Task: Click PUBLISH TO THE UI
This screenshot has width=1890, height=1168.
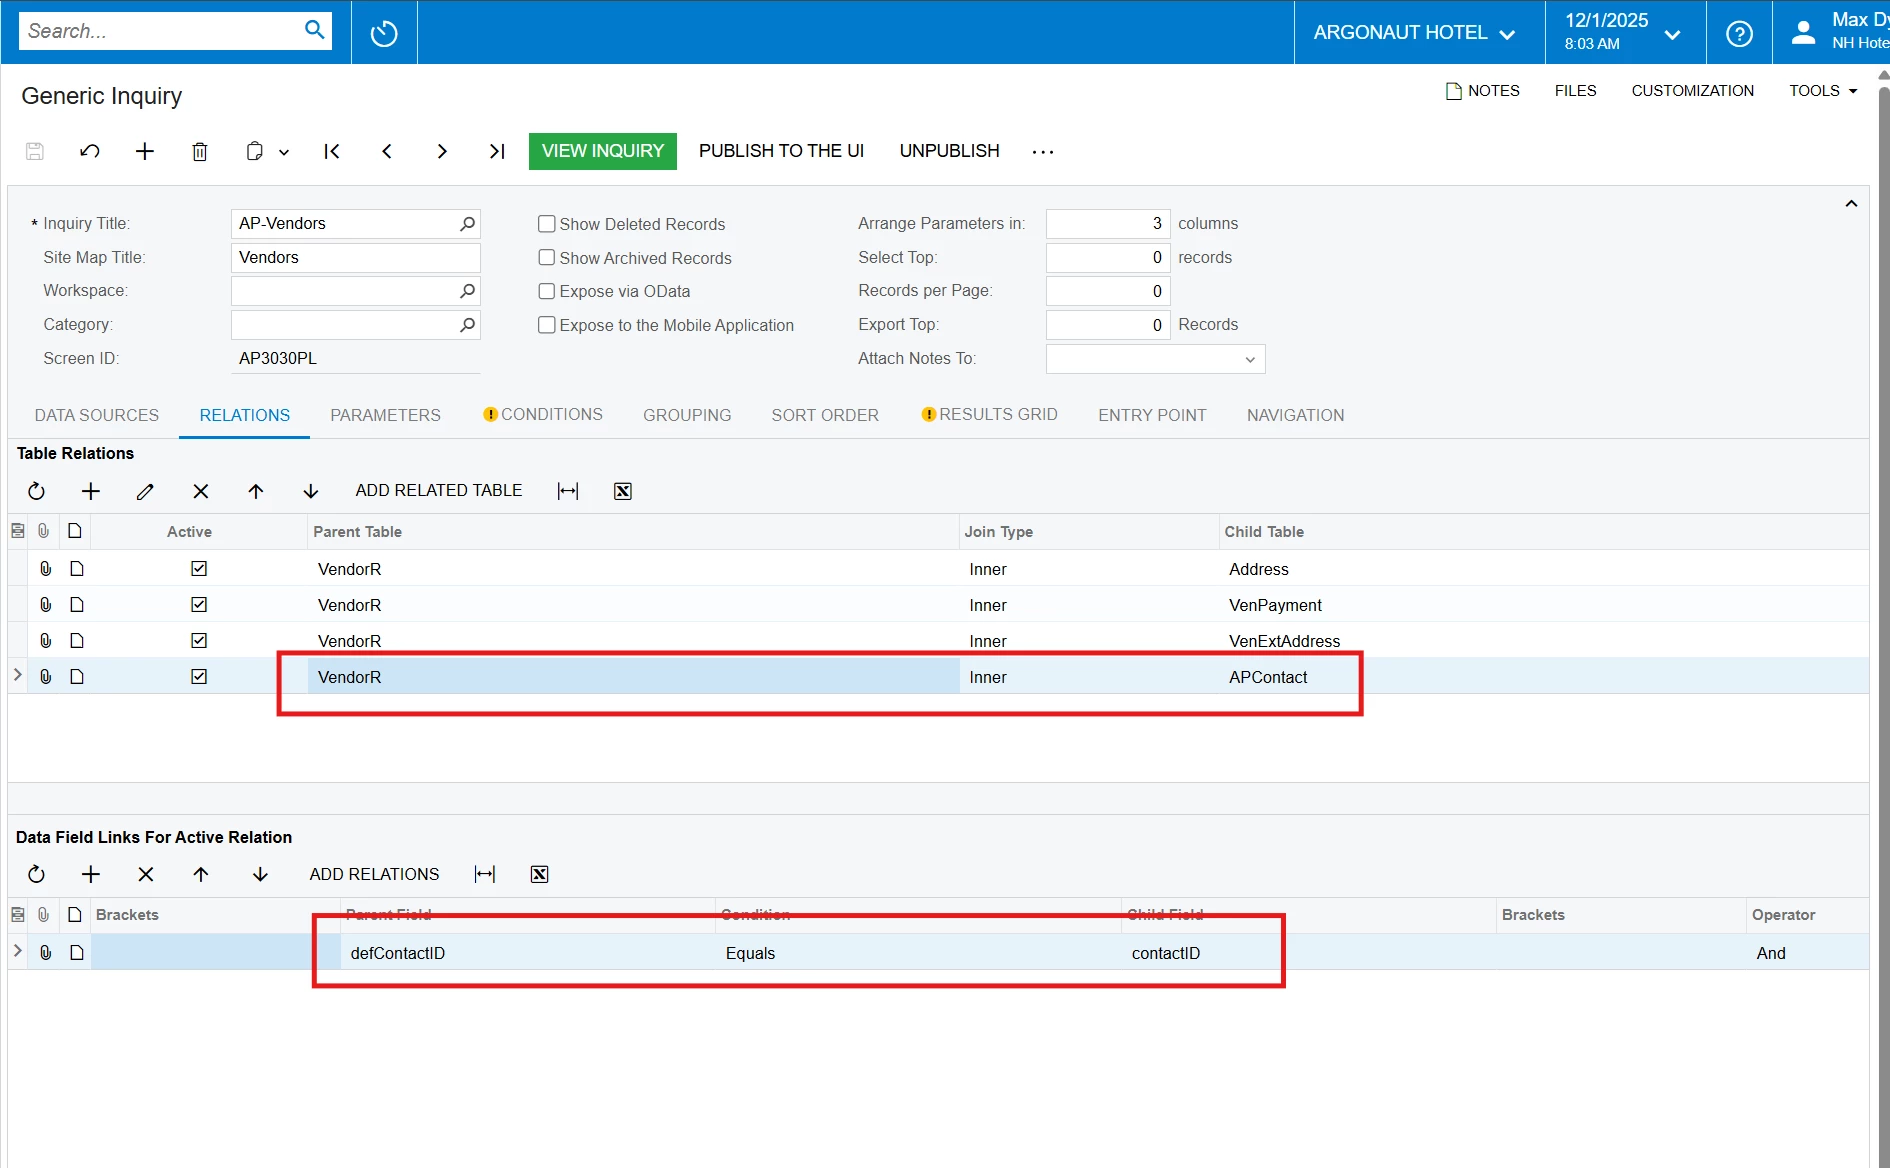Action: 781,151
